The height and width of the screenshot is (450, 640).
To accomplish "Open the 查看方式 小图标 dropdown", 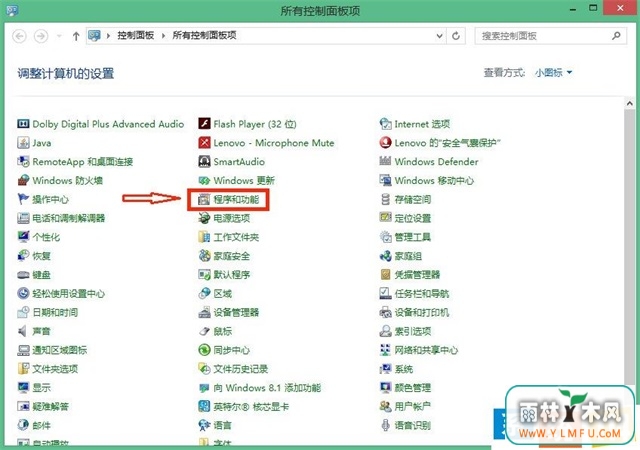I will [553, 73].
